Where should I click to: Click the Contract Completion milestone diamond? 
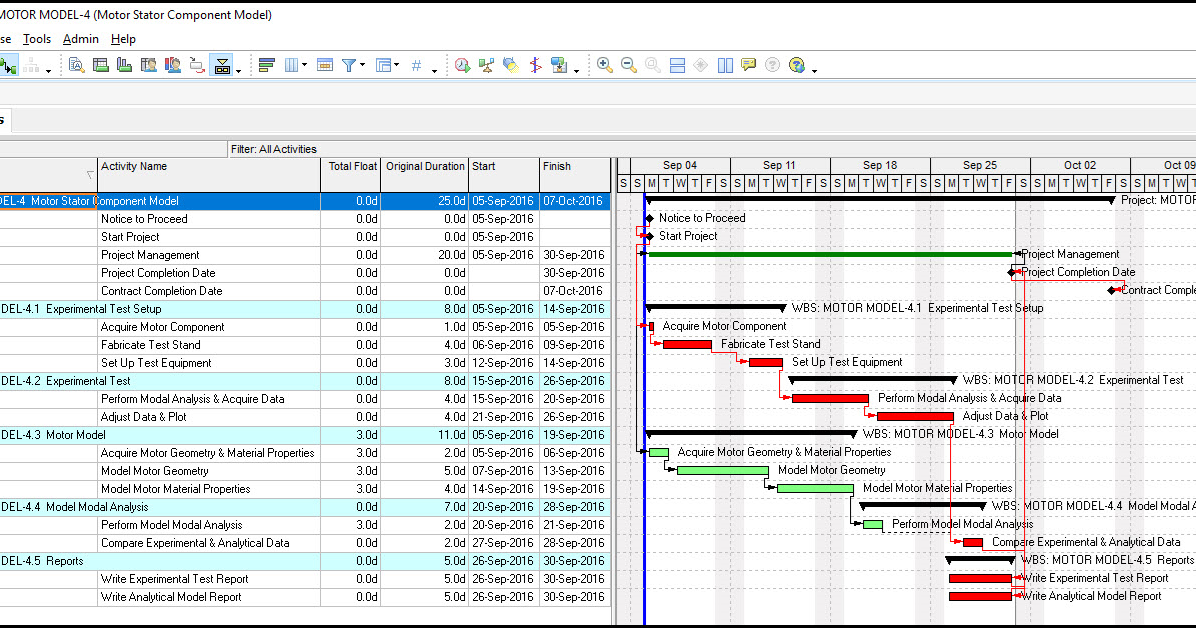1113,290
